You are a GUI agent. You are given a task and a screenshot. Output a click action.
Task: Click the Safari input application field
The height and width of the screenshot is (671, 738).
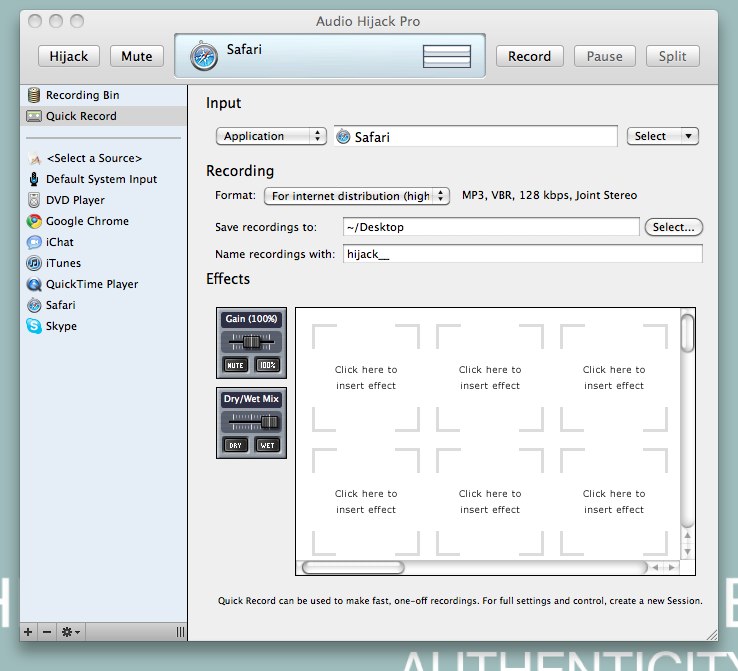(475, 137)
